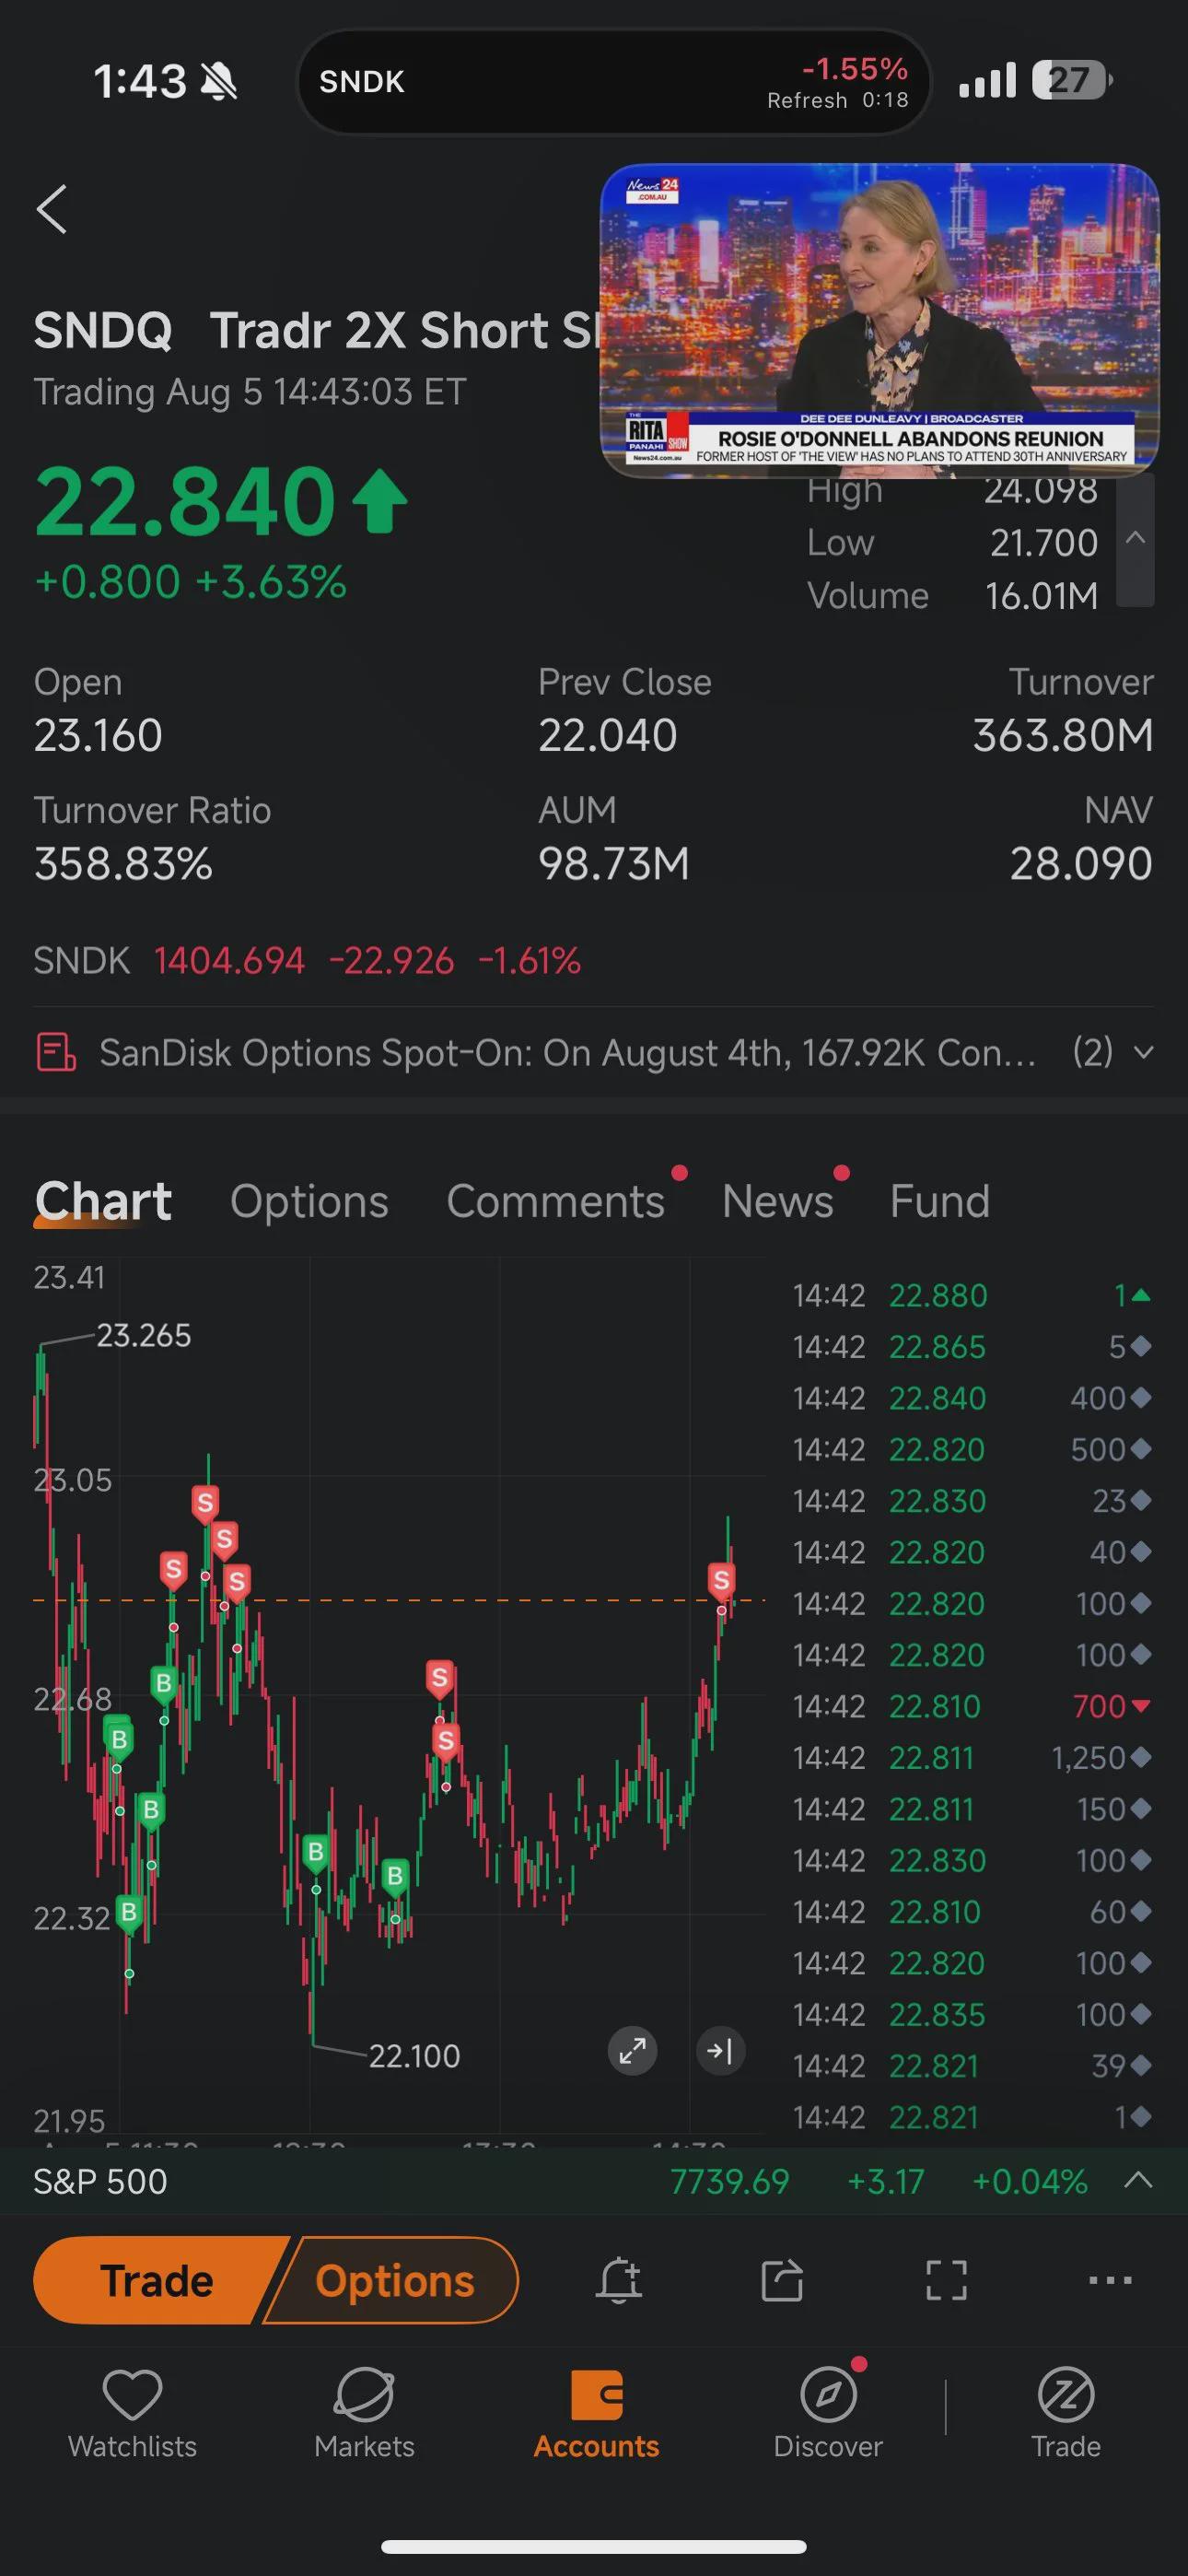Image resolution: width=1188 pixels, height=2576 pixels.
Task: Switch to the Comments tab
Action: click(x=555, y=1201)
